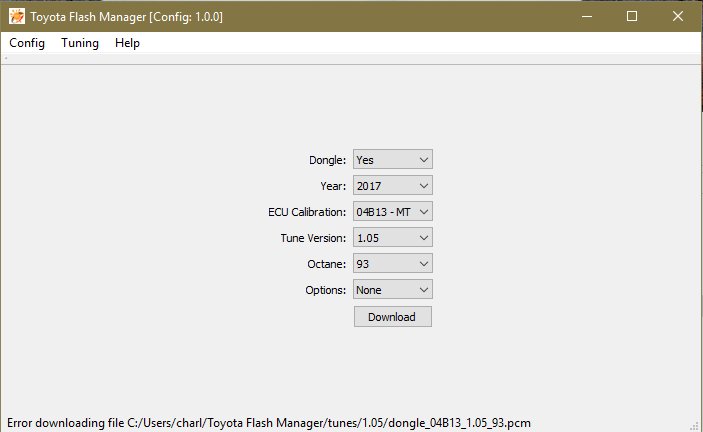Click the error downloading file status message
The width and height of the screenshot is (703, 432).
pos(269,423)
